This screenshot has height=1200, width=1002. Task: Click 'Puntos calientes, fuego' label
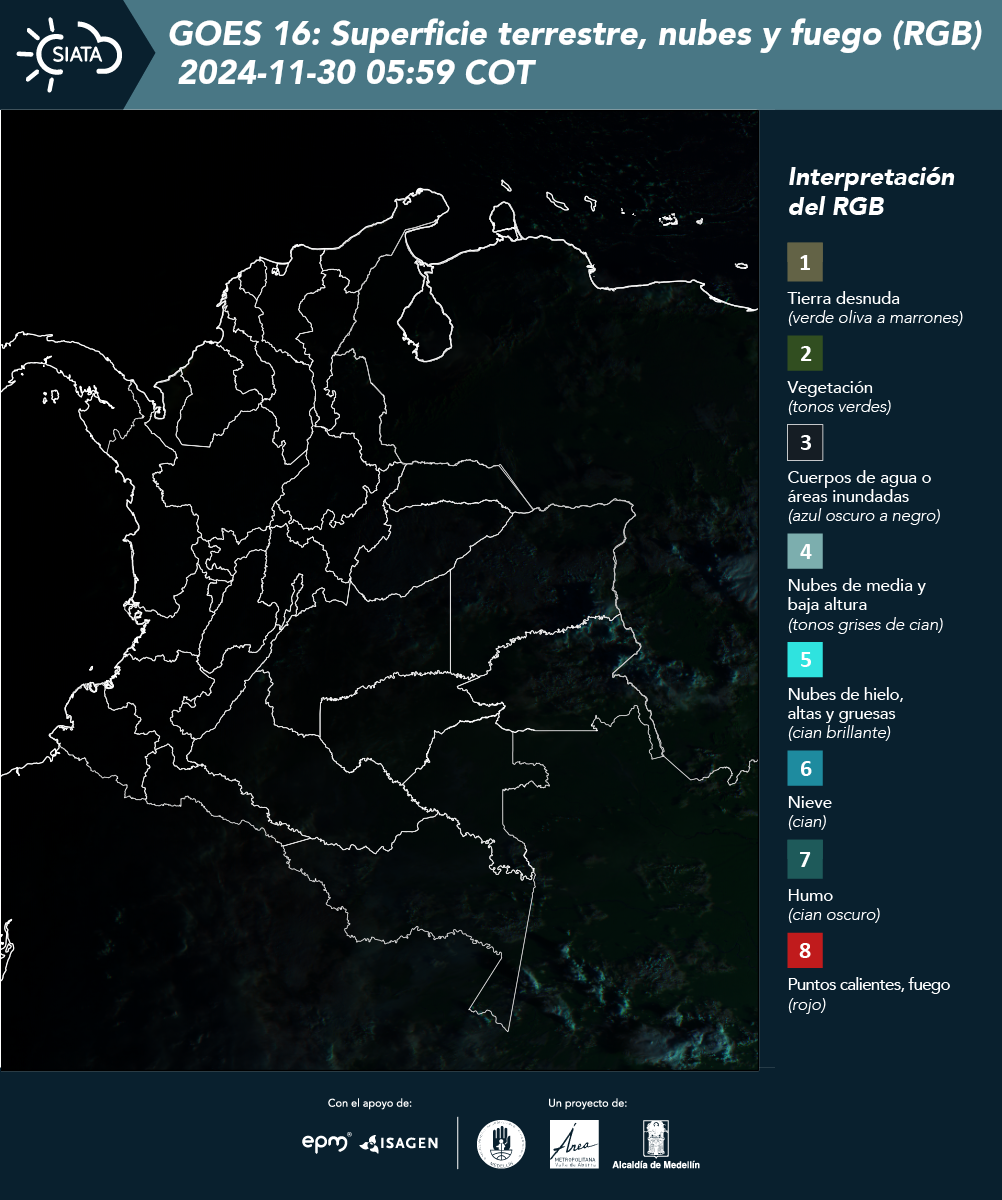click(869, 985)
